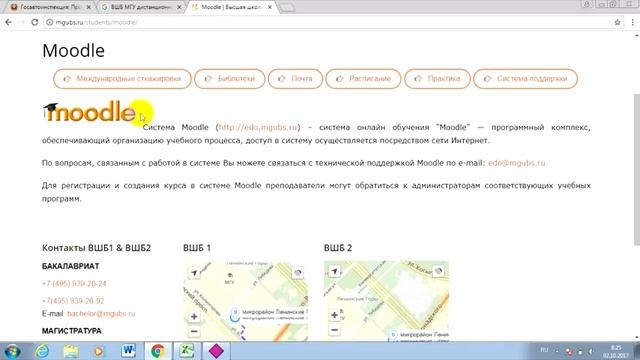Open Система поддержки page
The image size is (640, 360).
(525, 79)
